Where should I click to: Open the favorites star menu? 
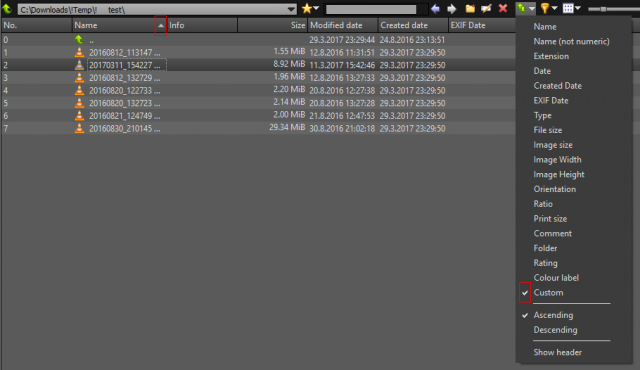coord(310,8)
